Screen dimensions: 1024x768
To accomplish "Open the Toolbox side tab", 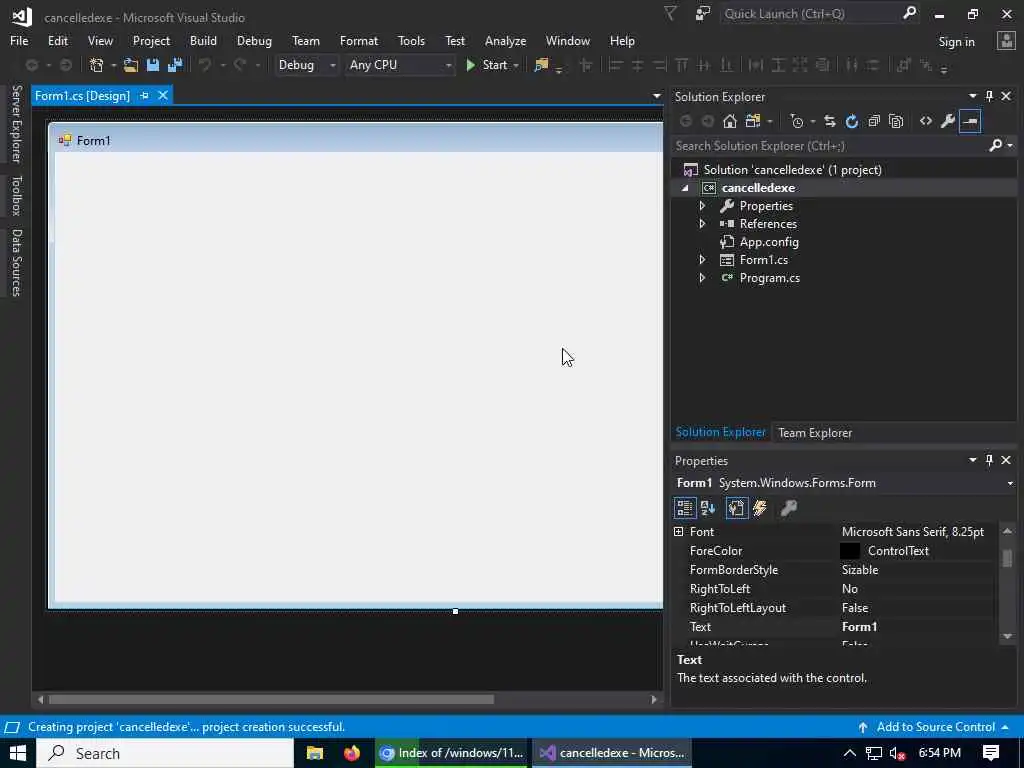I will (x=16, y=195).
